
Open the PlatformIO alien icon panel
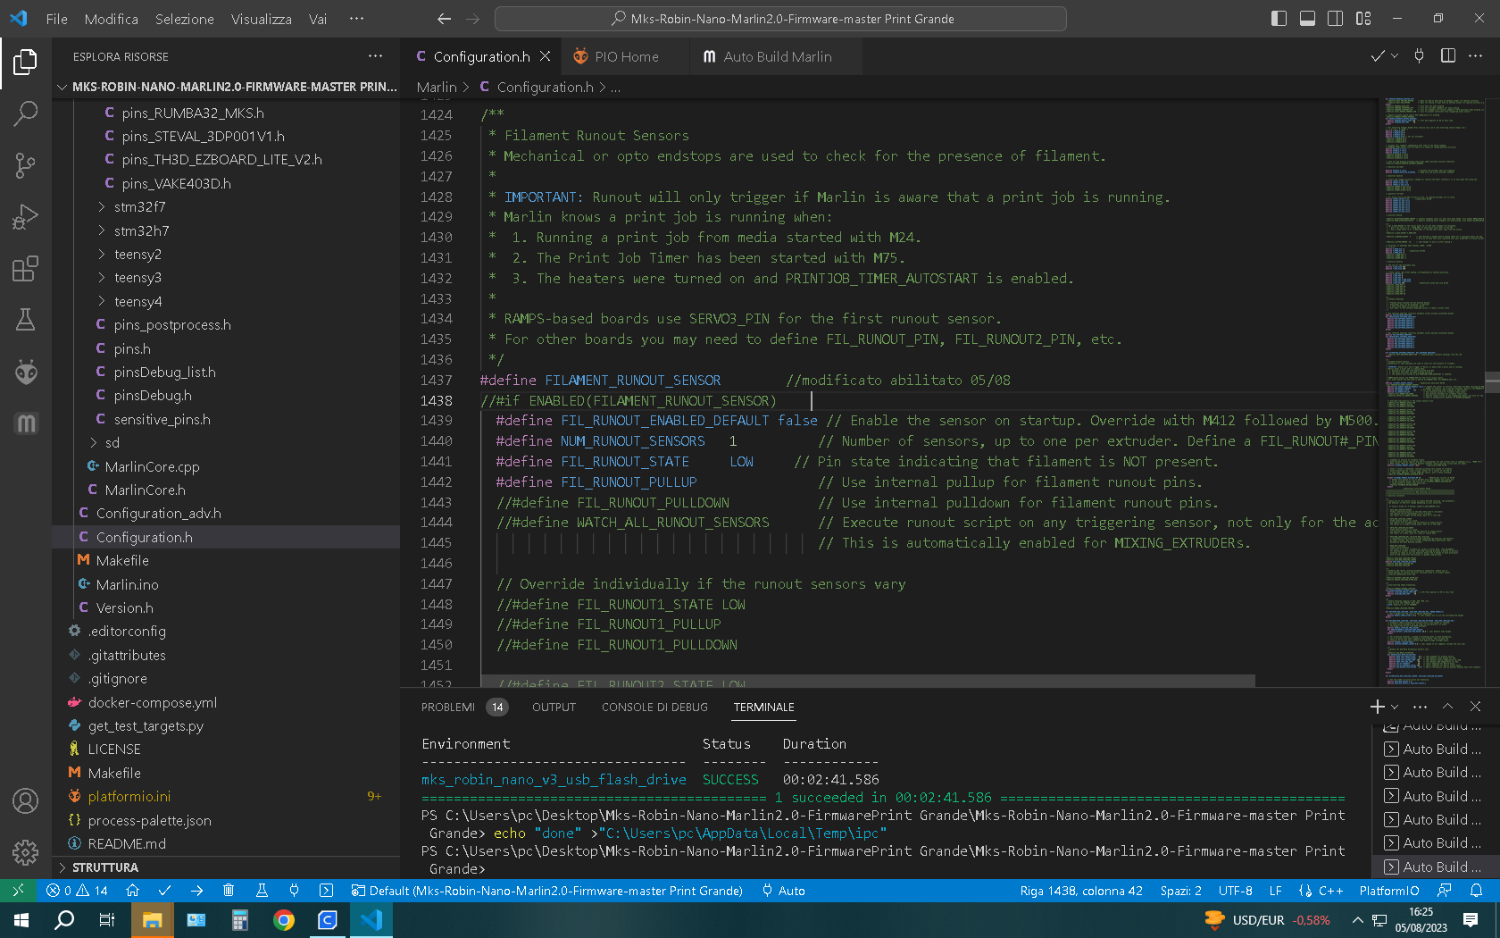coord(25,372)
